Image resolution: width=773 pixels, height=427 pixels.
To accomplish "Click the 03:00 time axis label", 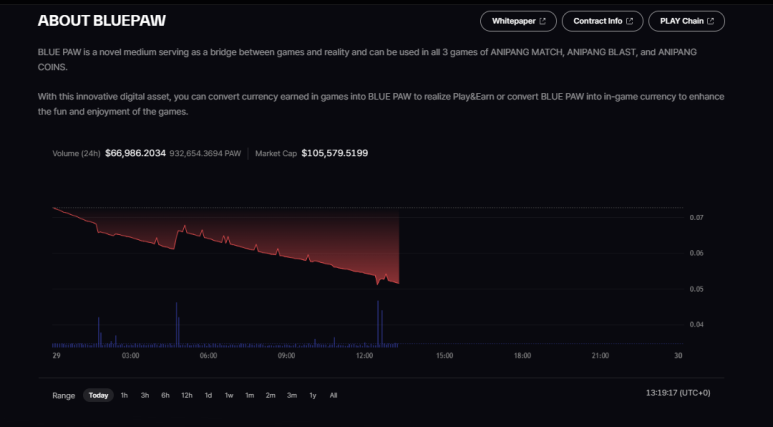I will pyautogui.click(x=131, y=356).
